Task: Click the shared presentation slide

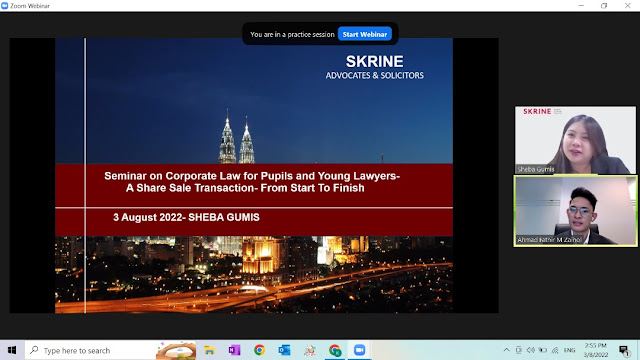Action: pos(254,176)
